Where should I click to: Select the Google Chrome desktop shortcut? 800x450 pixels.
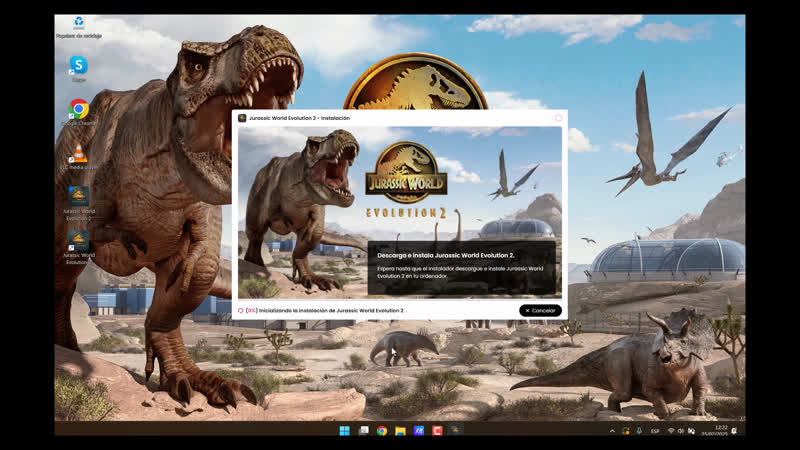click(79, 112)
